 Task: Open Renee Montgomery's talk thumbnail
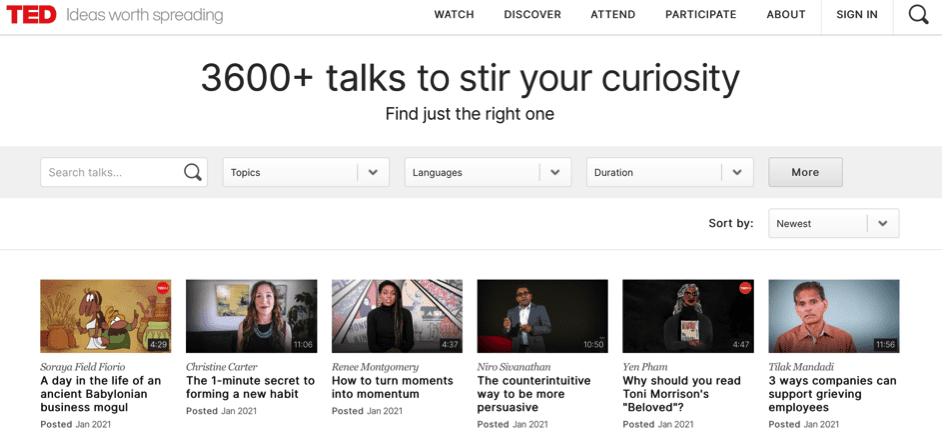pos(397,316)
